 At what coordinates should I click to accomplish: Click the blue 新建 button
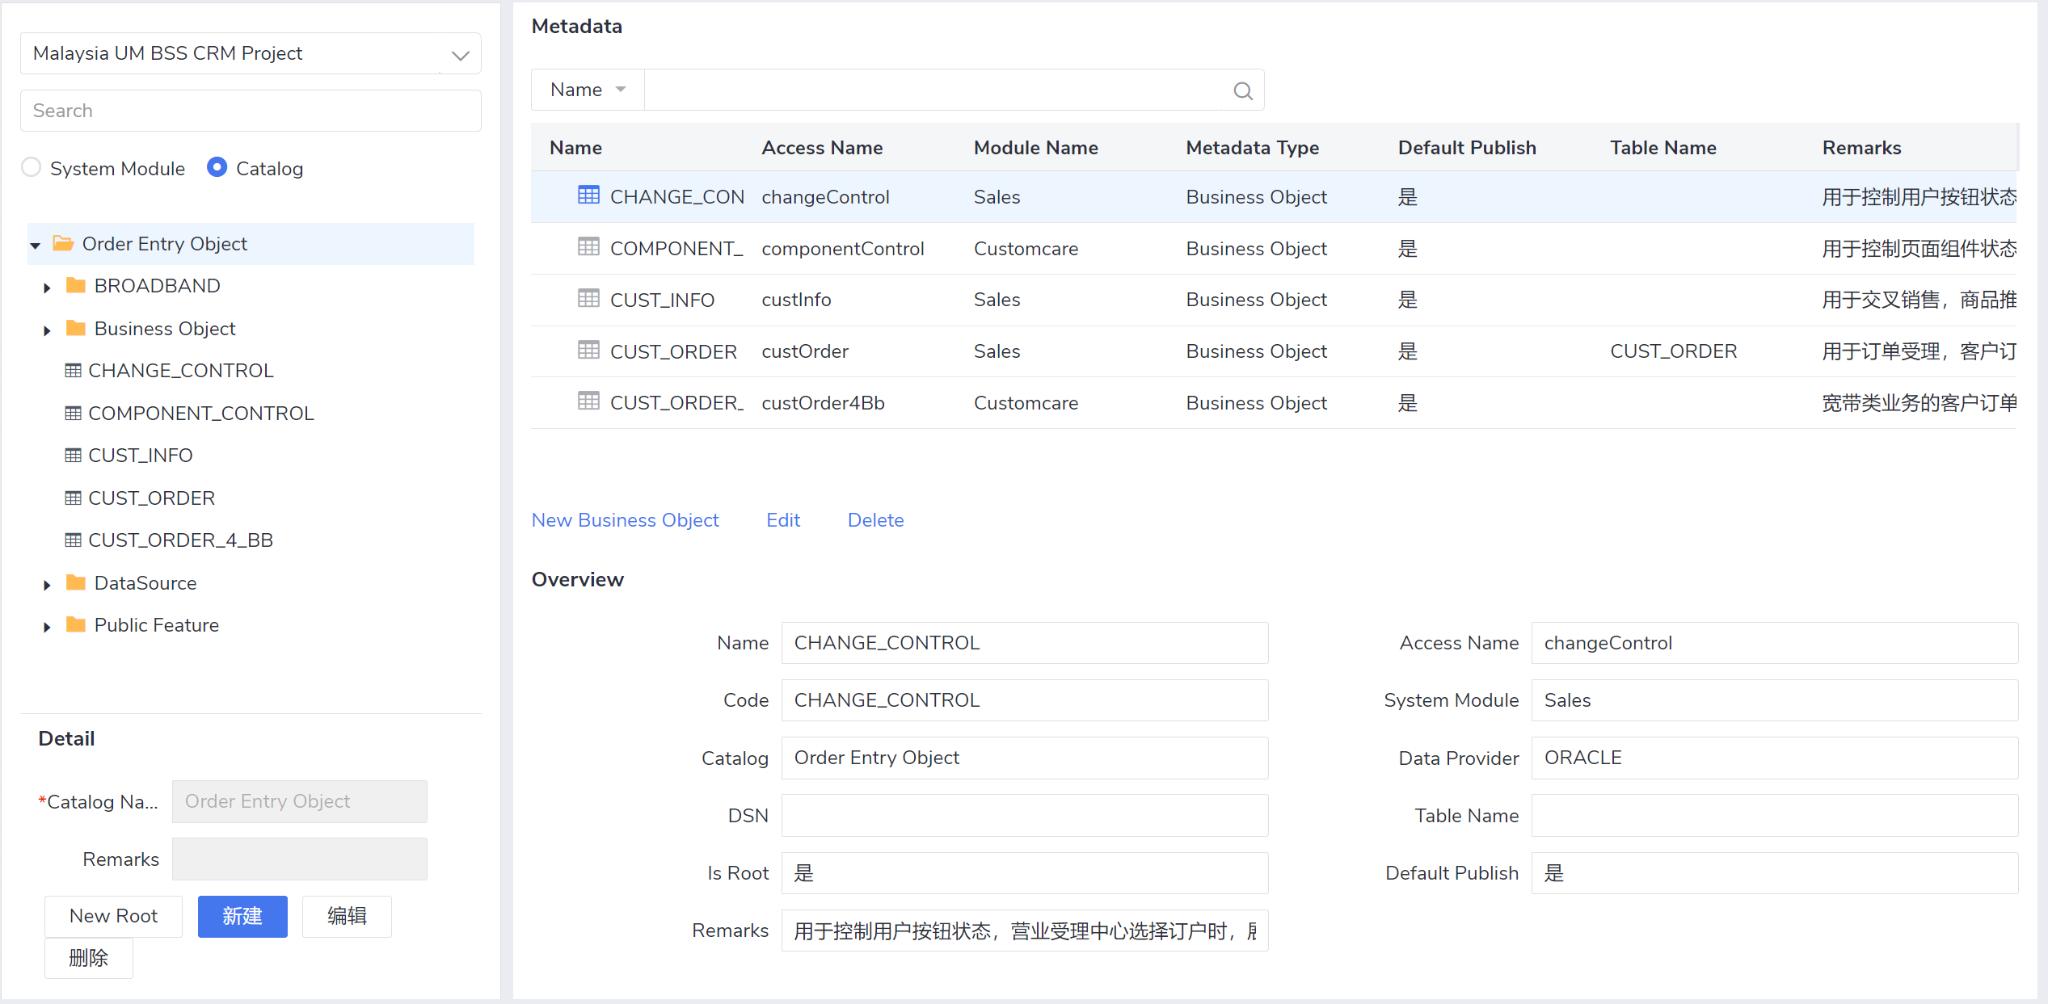click(242, 916)
